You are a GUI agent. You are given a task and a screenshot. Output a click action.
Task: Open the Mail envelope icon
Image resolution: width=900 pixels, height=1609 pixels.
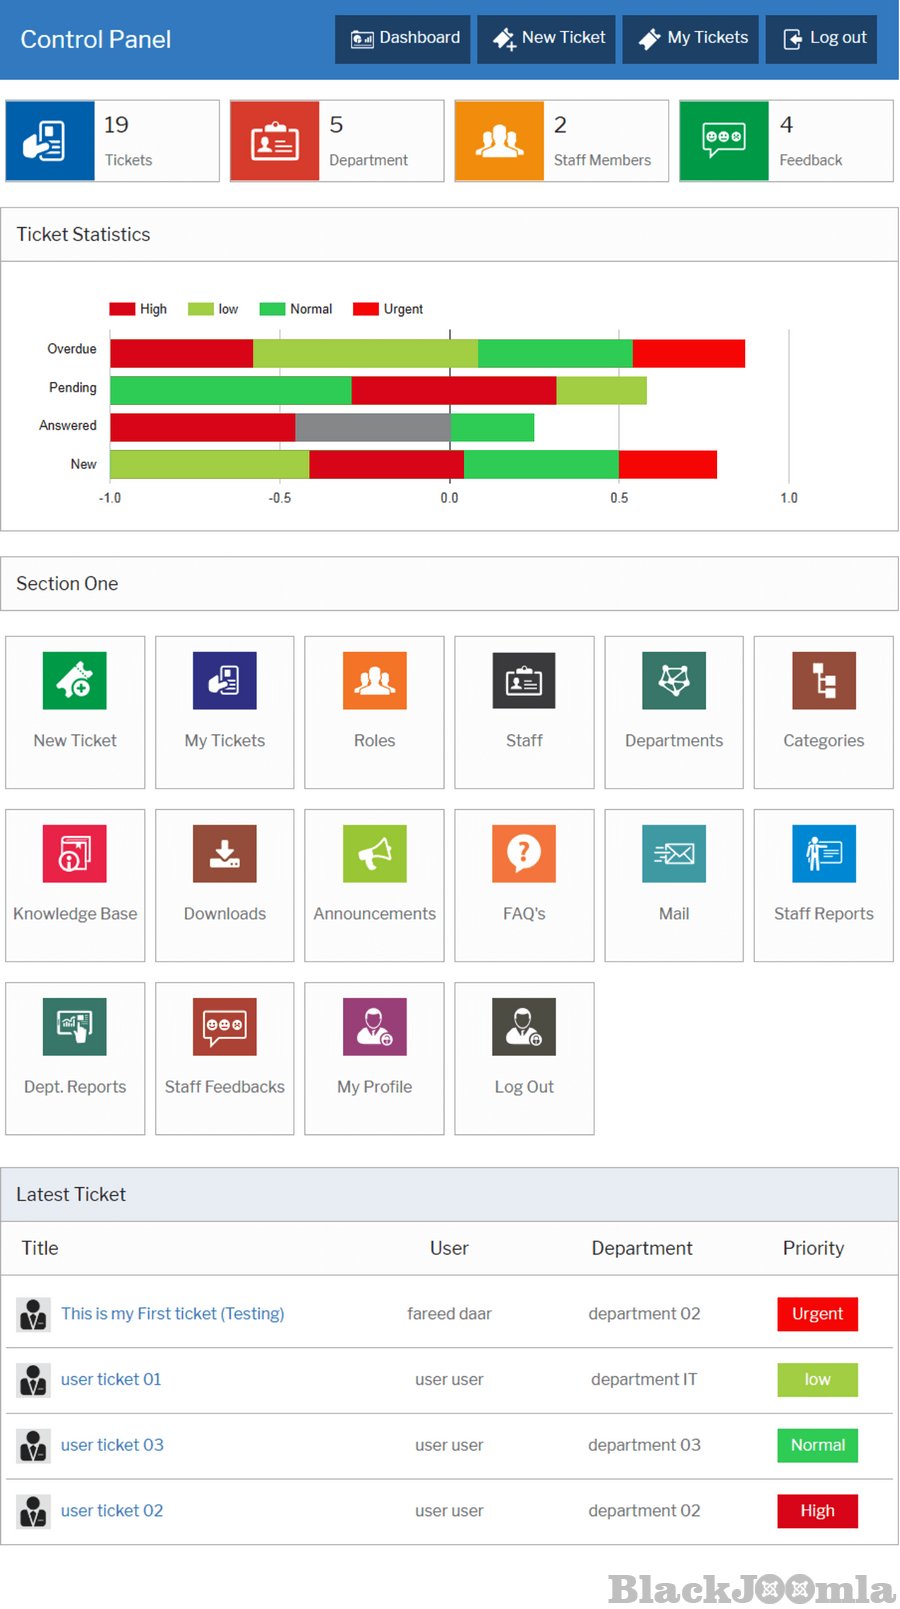click(673, 854)
